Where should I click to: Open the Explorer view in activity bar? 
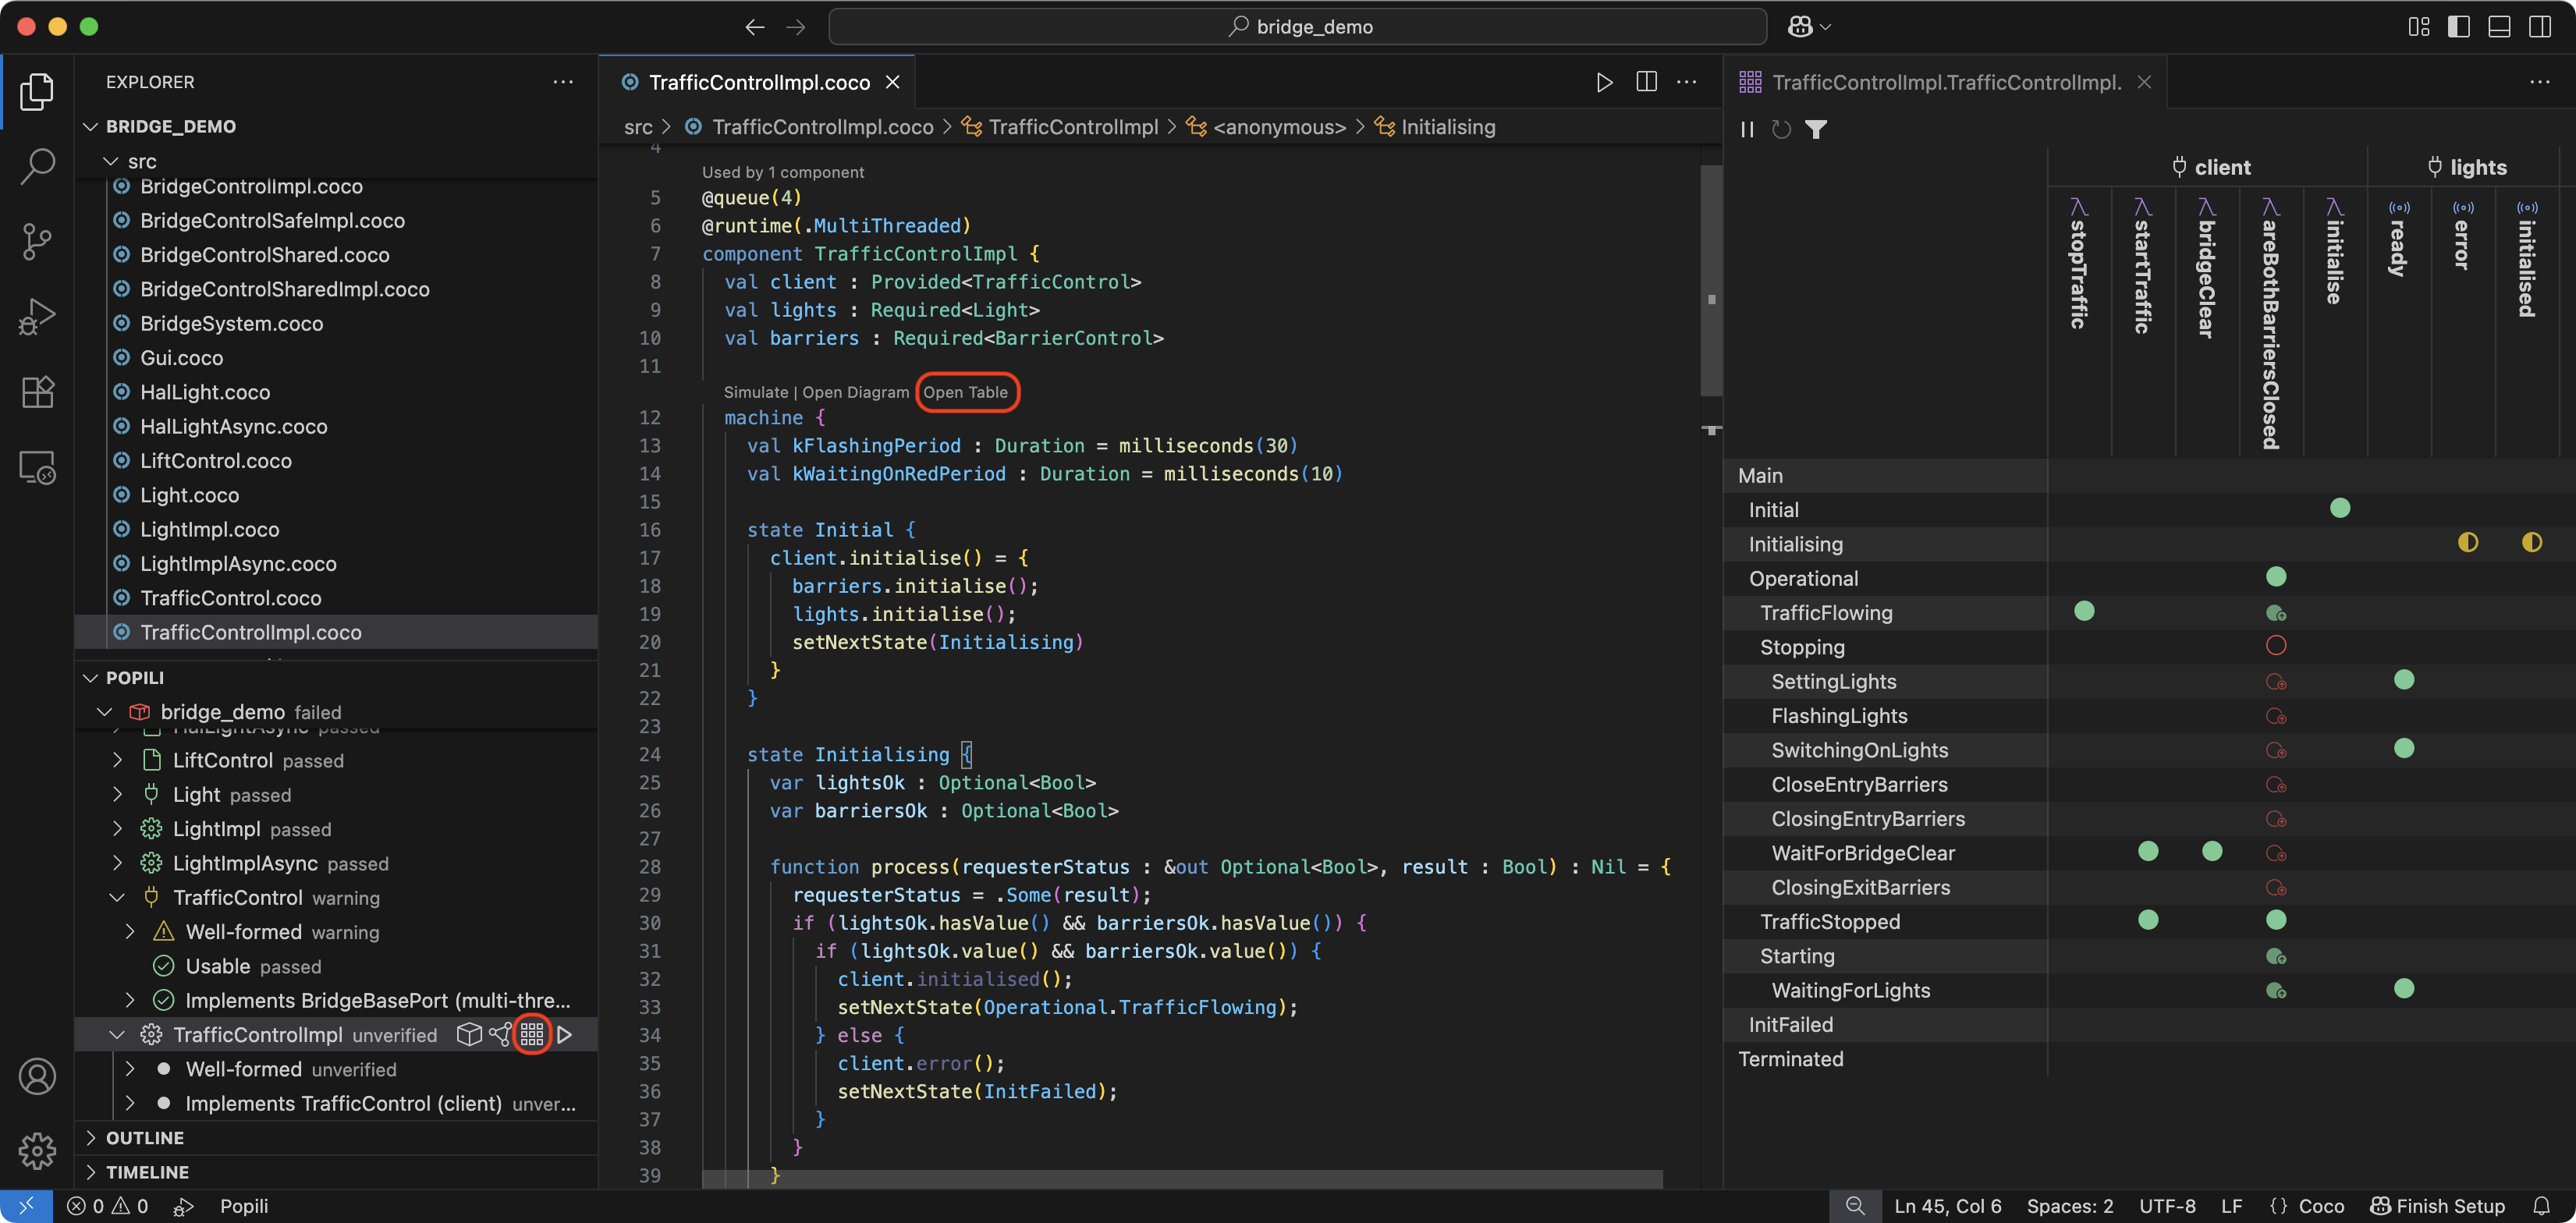37,92
